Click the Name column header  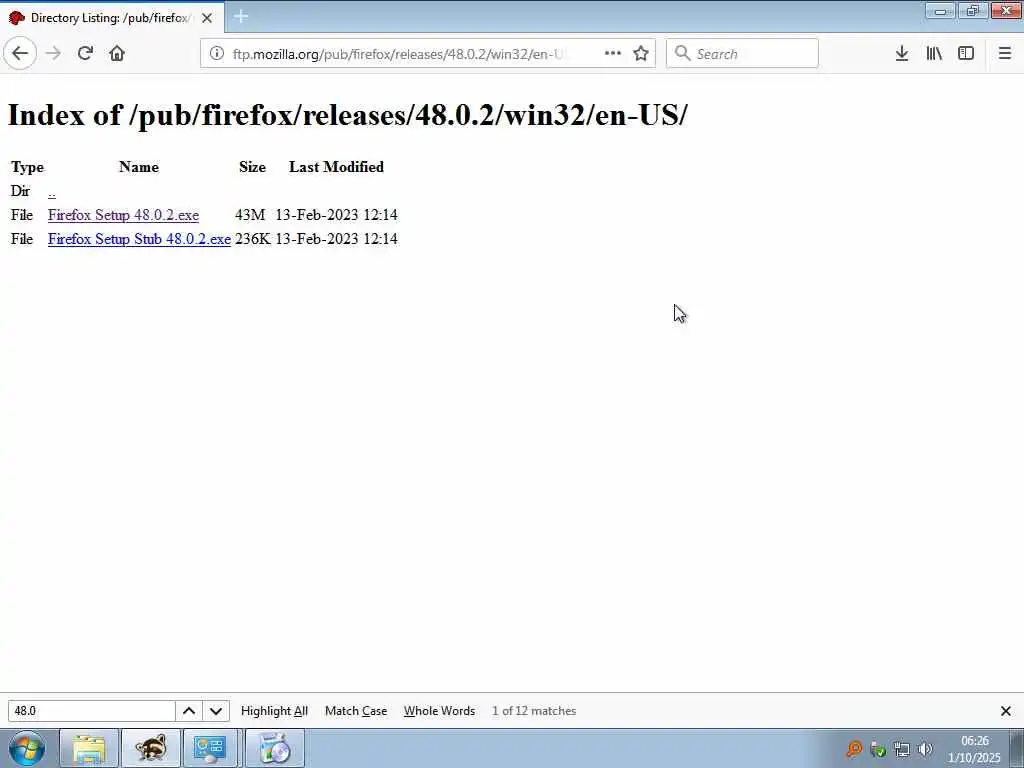[x=139, y=167]
